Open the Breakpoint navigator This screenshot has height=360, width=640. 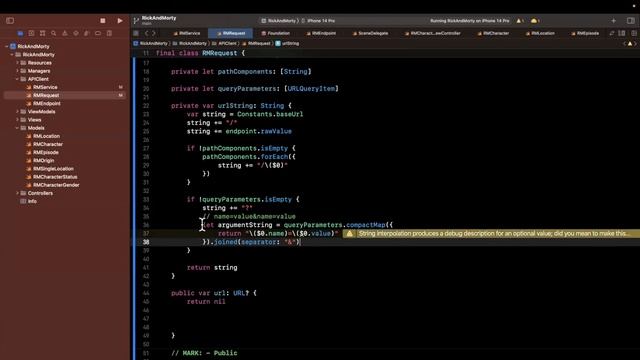point(98,33)
